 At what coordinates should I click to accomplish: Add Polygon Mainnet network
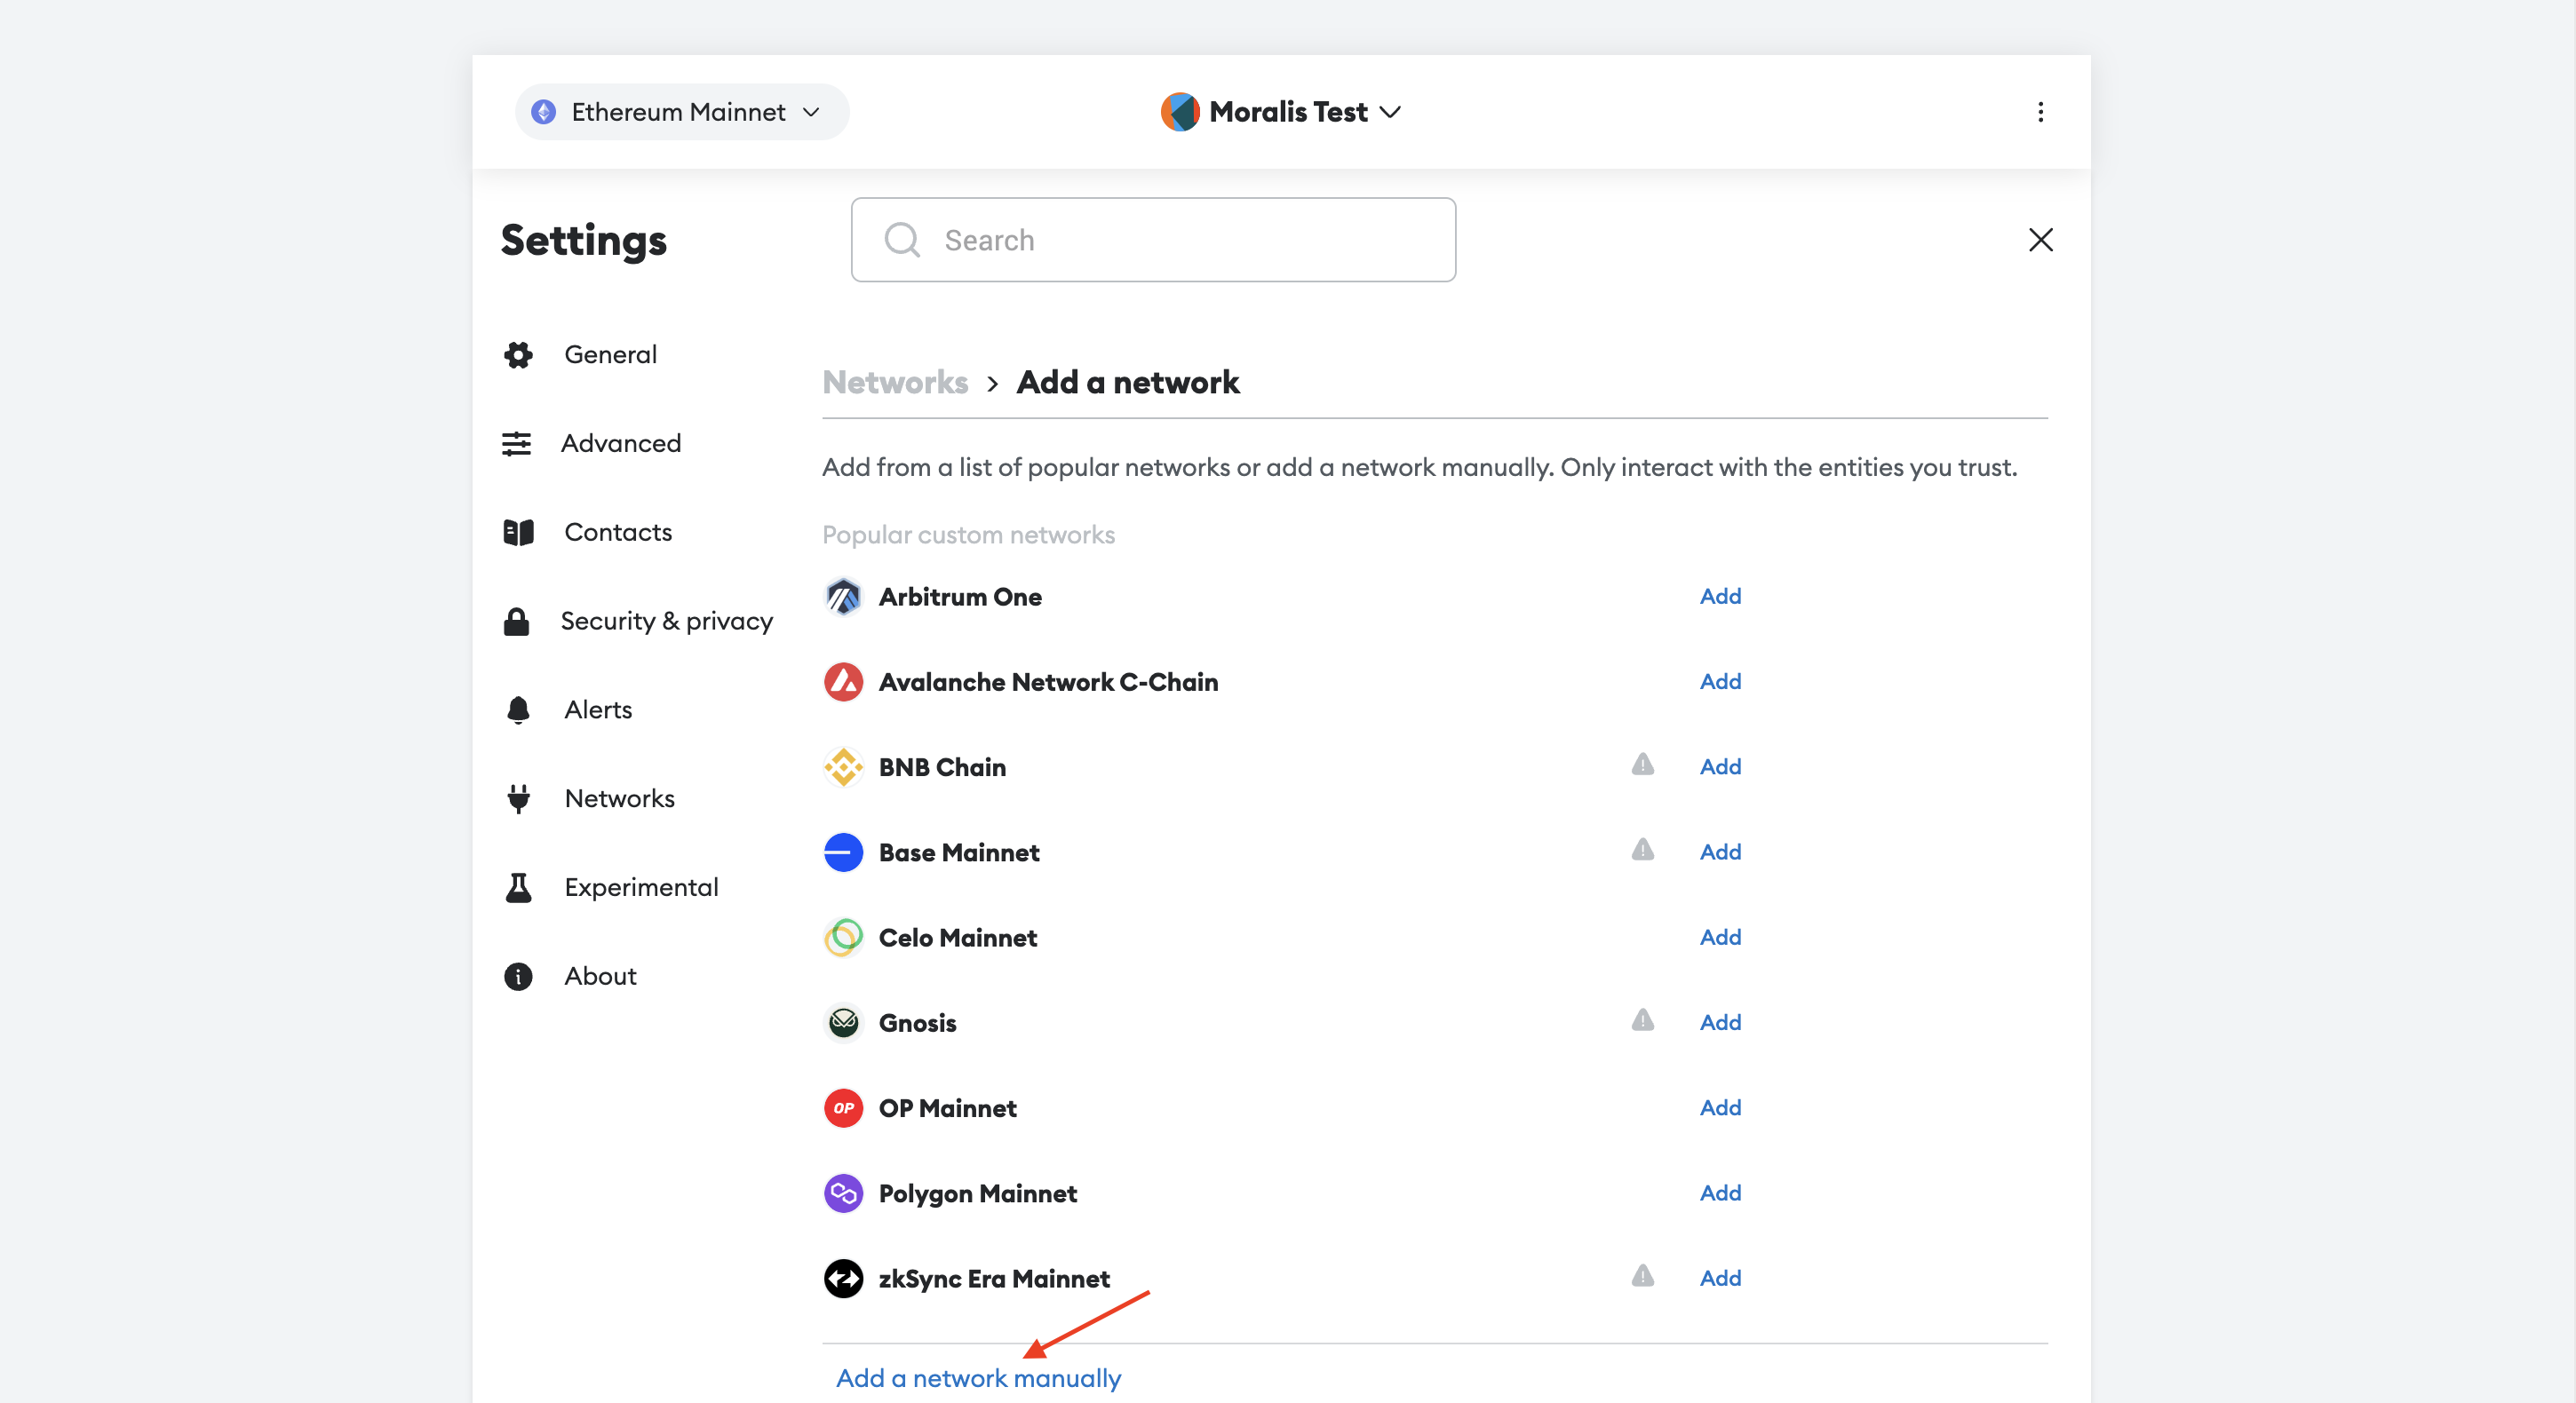pyautogui.click(x=1720, y=1193)
